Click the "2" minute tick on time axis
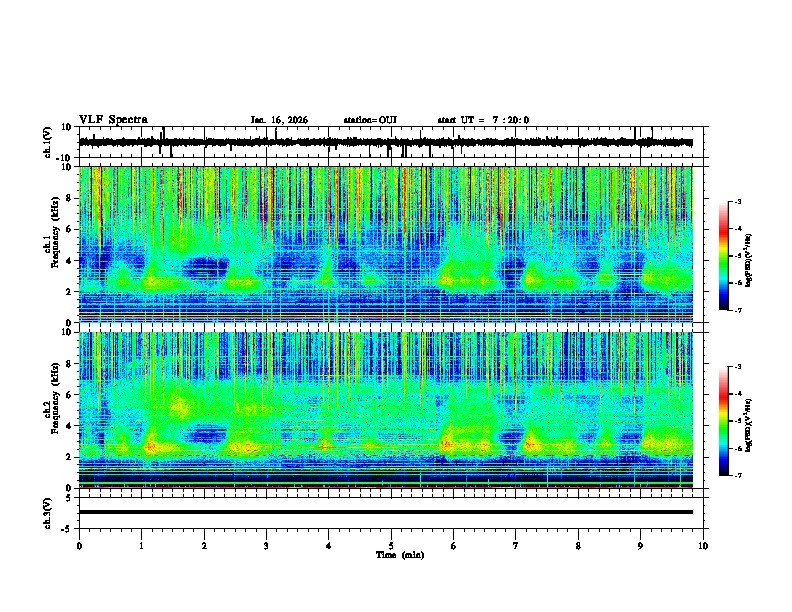The height and width of the screenshot is (612, 792). pyautogui.click(x=204, y=546)
